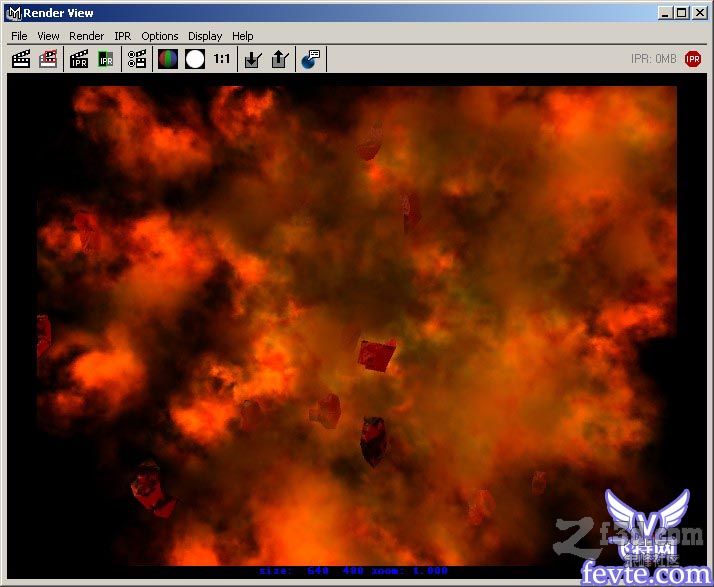Start the Redo Previous IPR Render icon

pyautogui.click(x=79, y=59)
